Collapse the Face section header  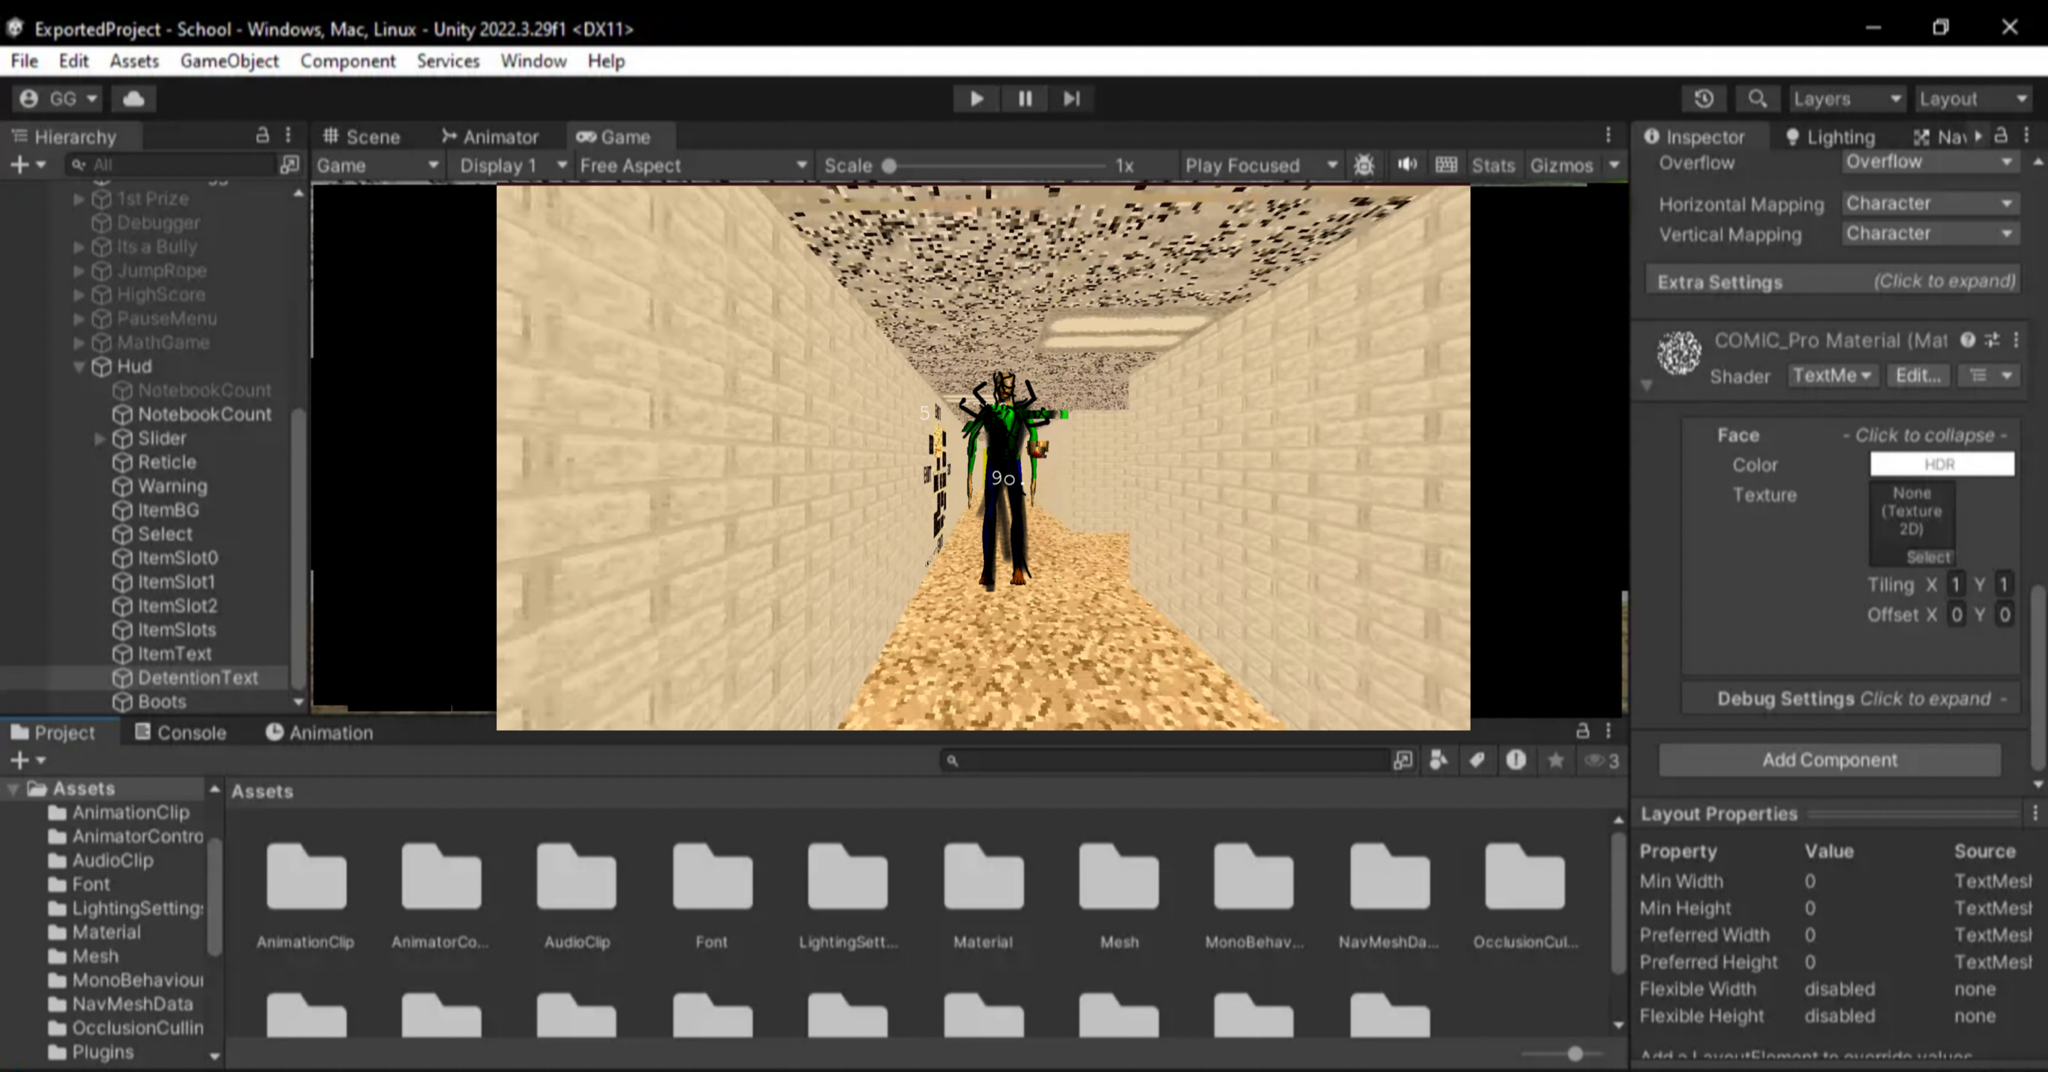pyautogui.click(x=1853, y=436)
